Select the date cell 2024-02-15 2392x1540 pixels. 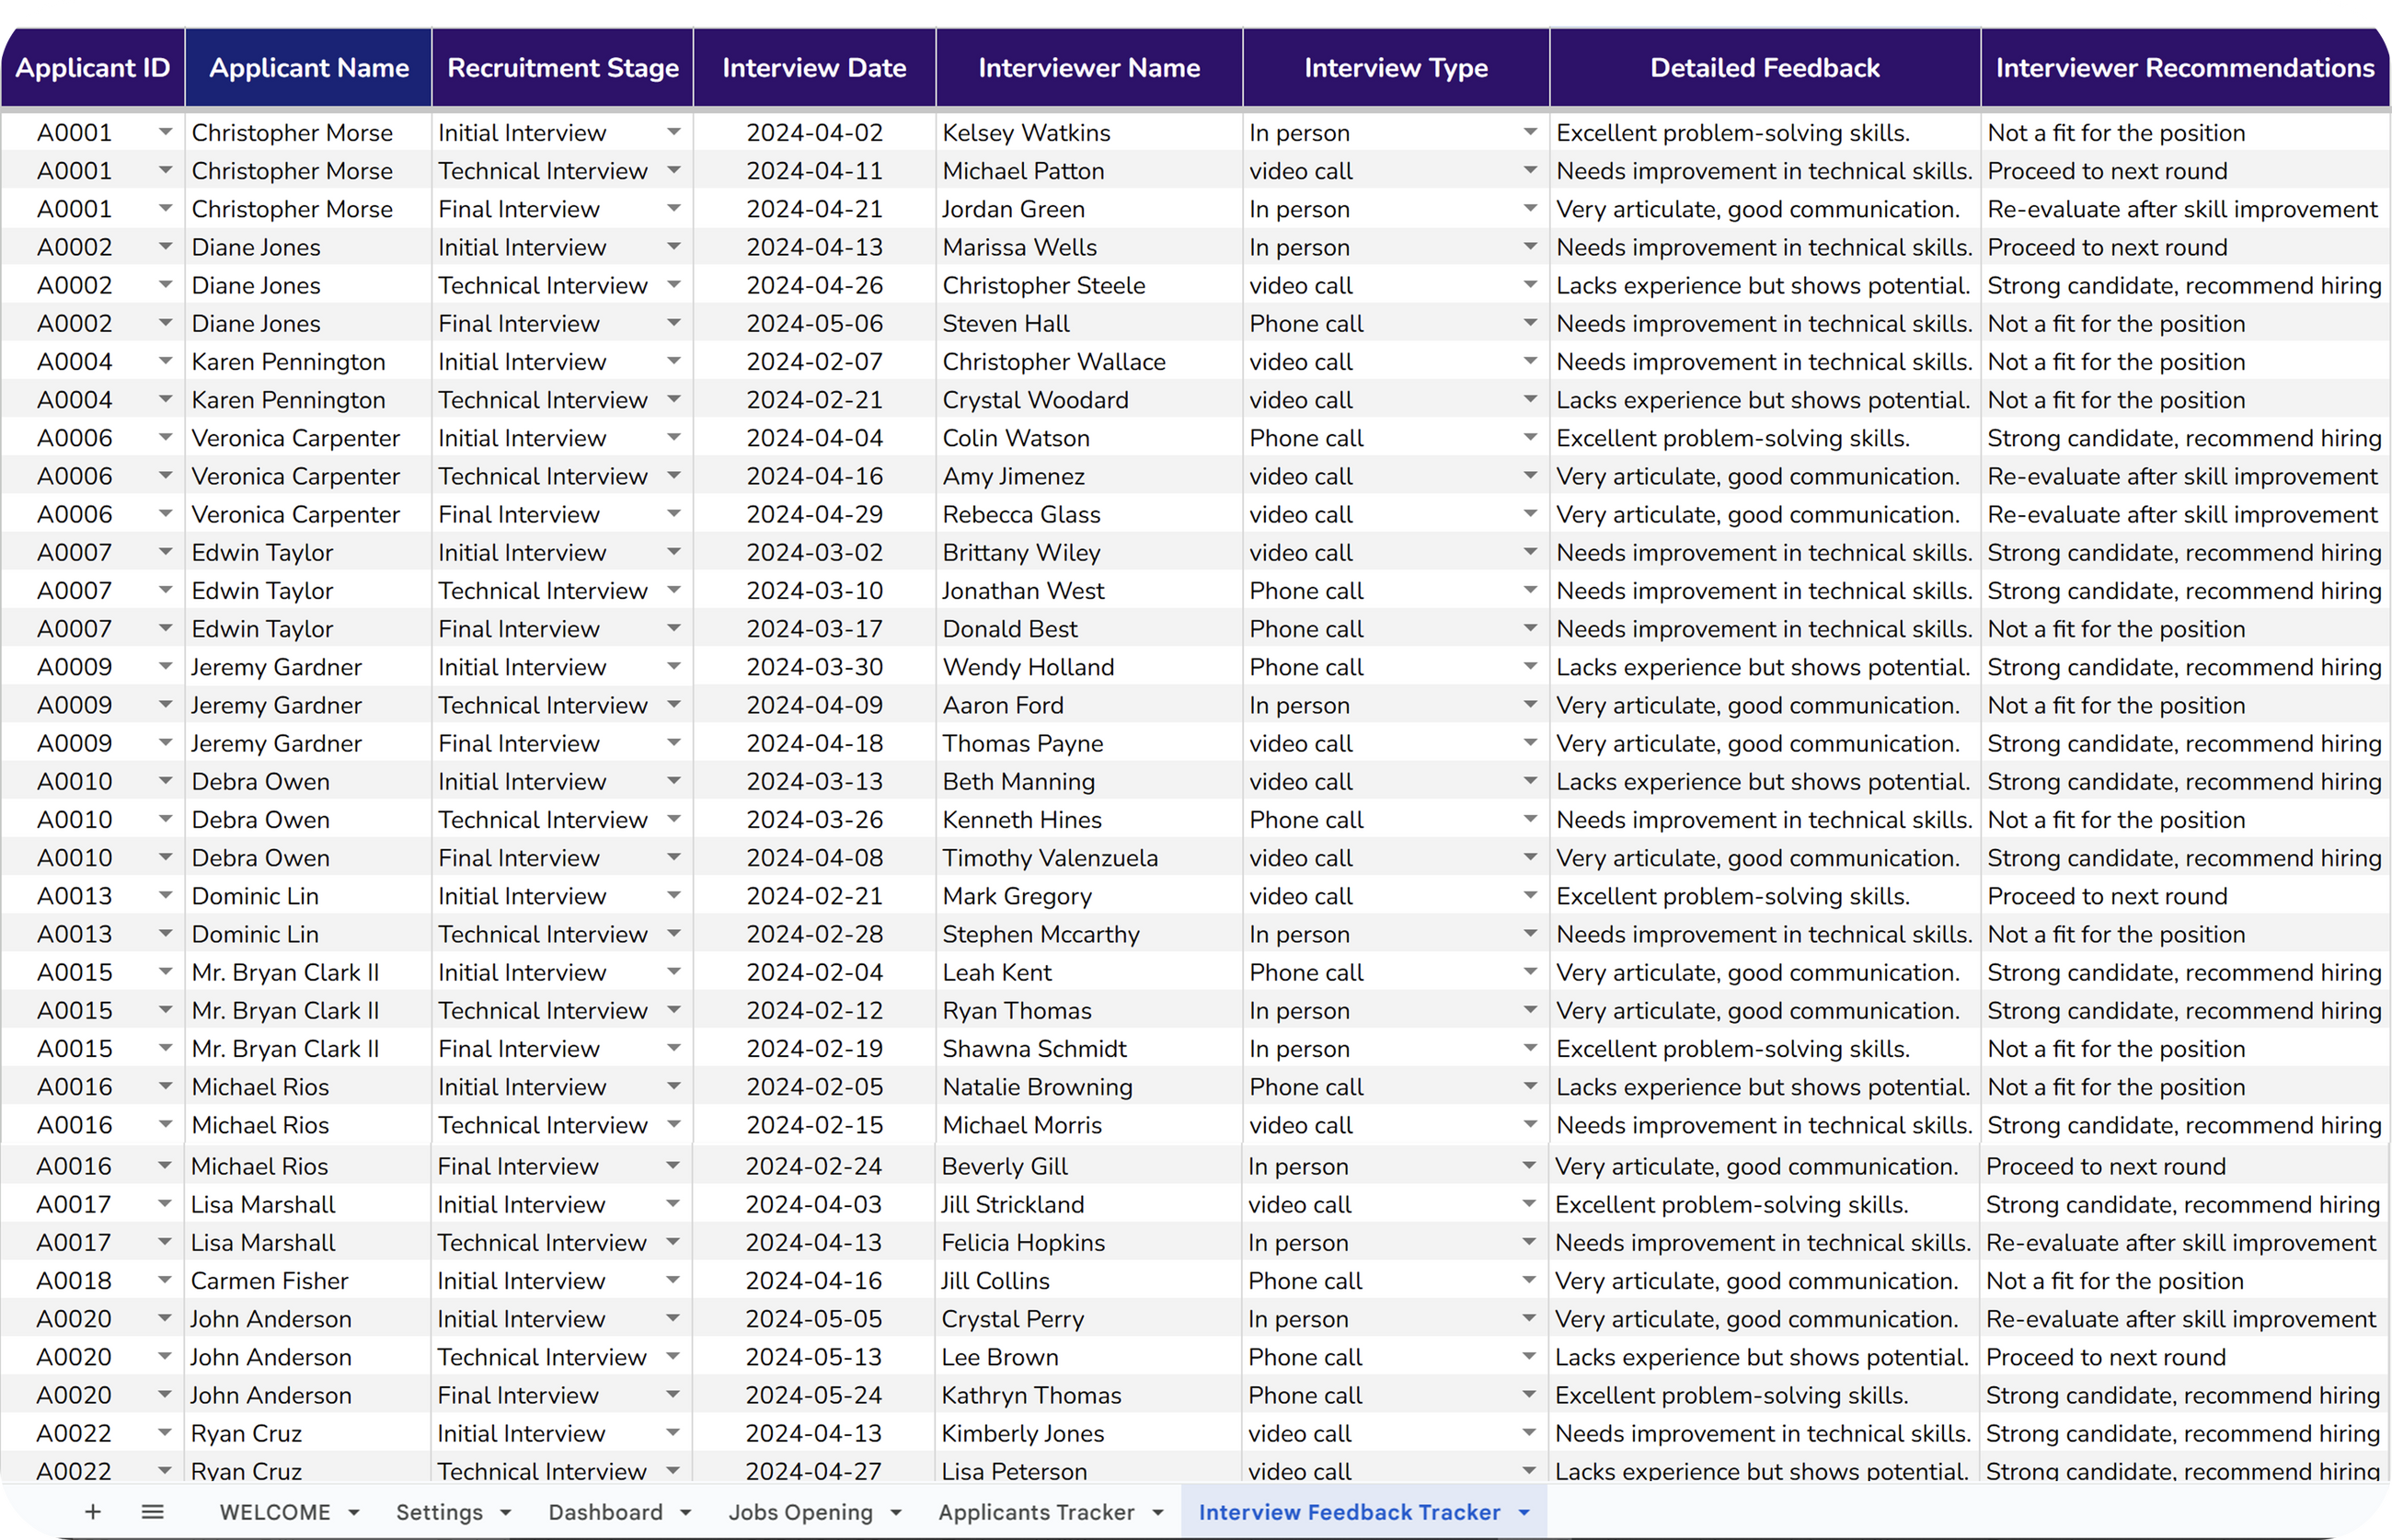click(814, 1124)
